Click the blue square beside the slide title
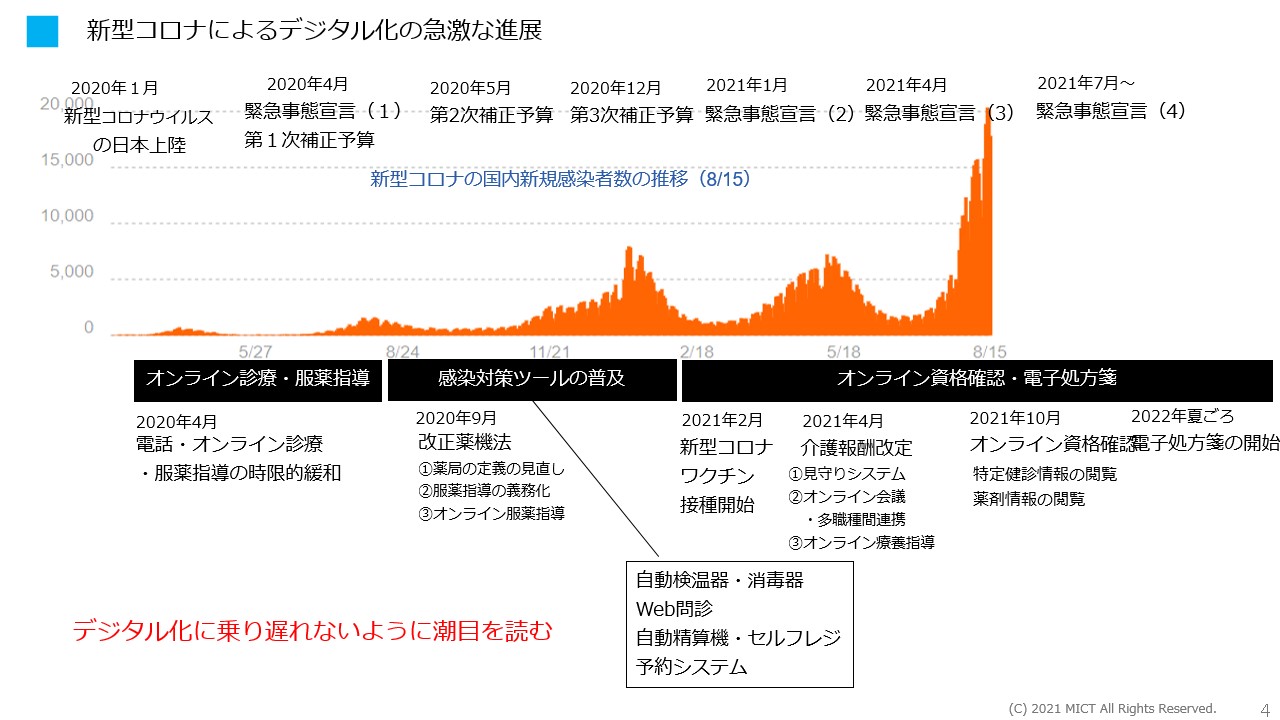This screenshot has width=1280, height=720. coord(43,31)
